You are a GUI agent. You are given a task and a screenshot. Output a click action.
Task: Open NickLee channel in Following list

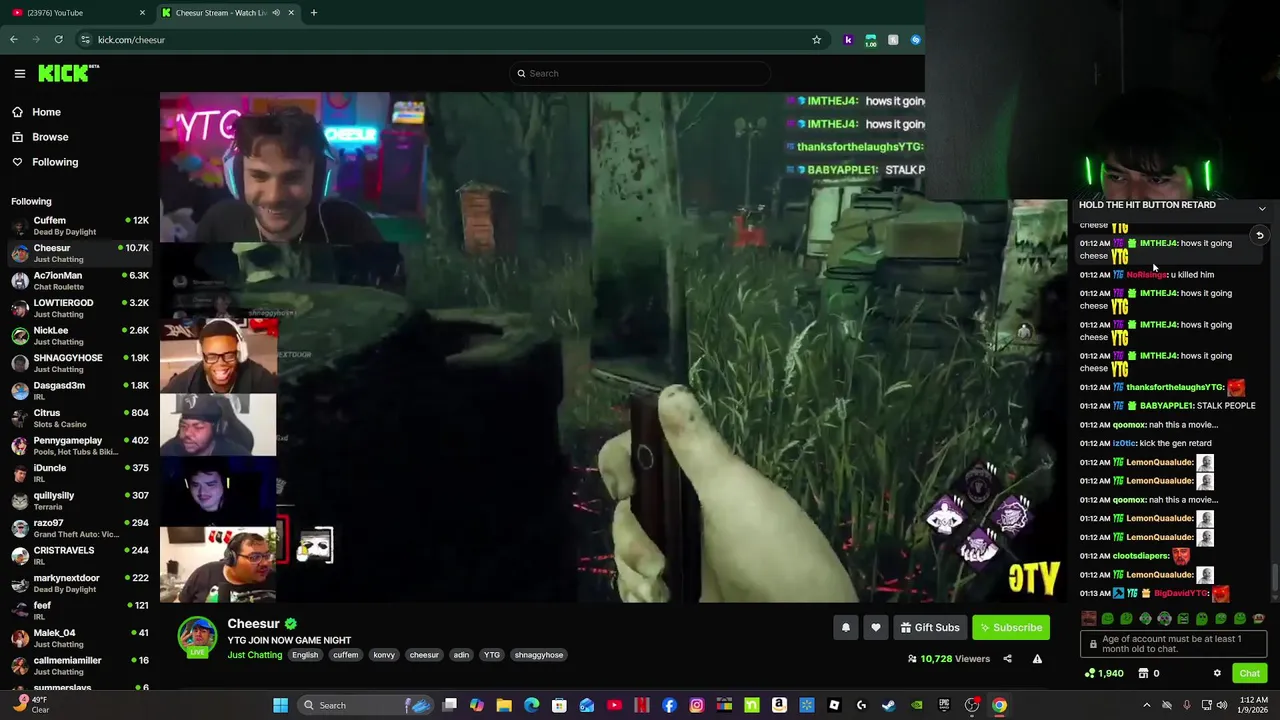click(x=80, y=336)
